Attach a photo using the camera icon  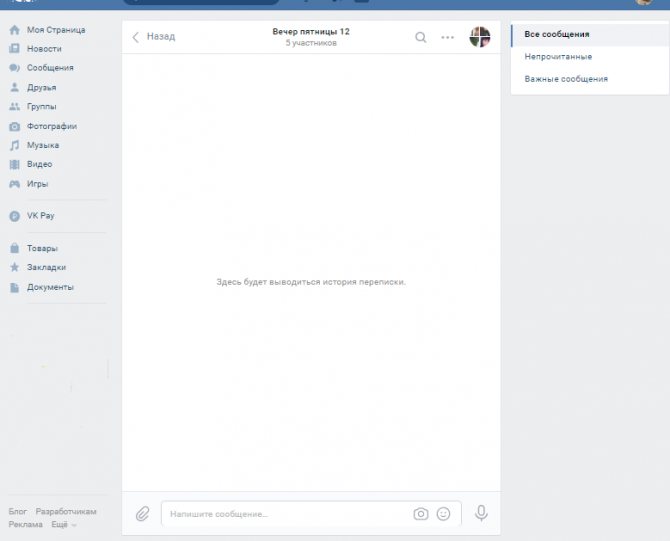click(421, 514)
